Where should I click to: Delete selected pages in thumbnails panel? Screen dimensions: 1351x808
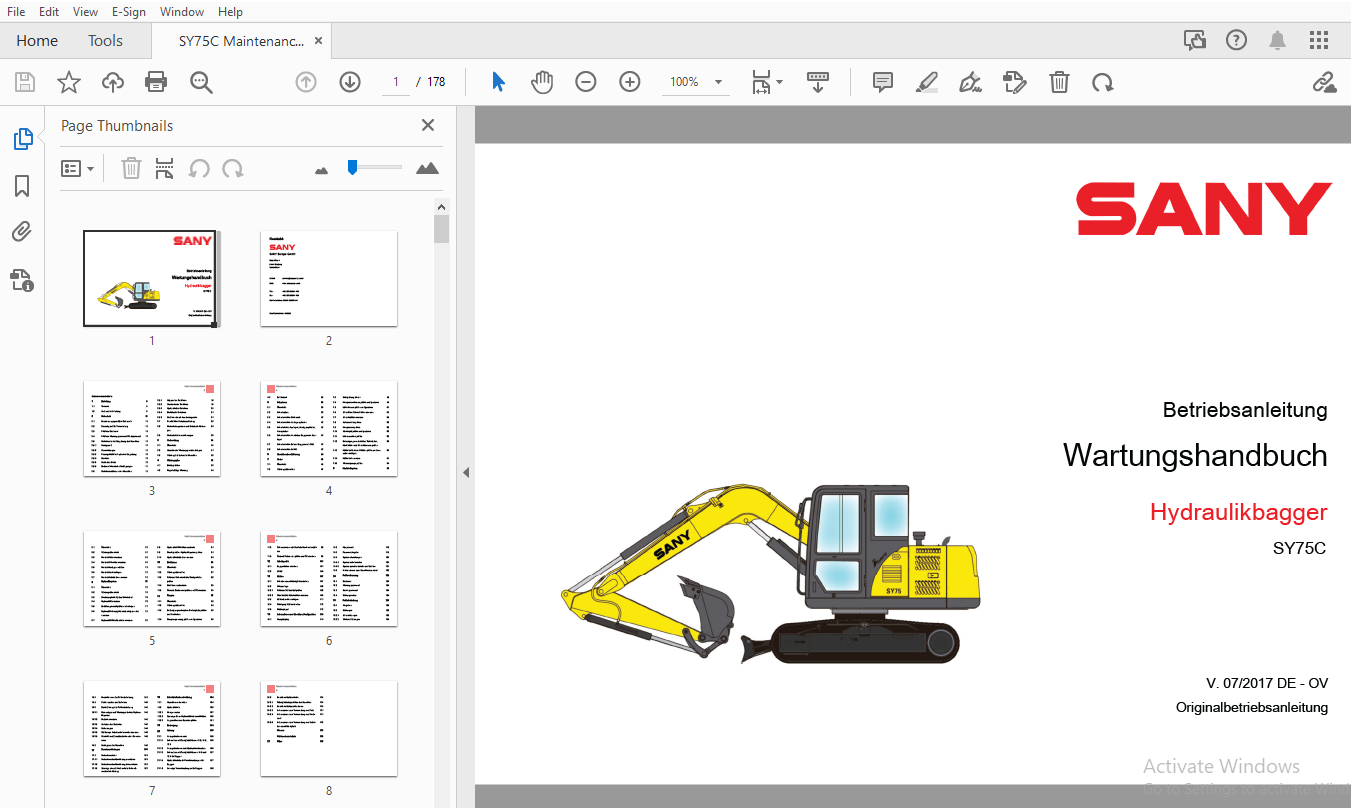tap(131, 169)
